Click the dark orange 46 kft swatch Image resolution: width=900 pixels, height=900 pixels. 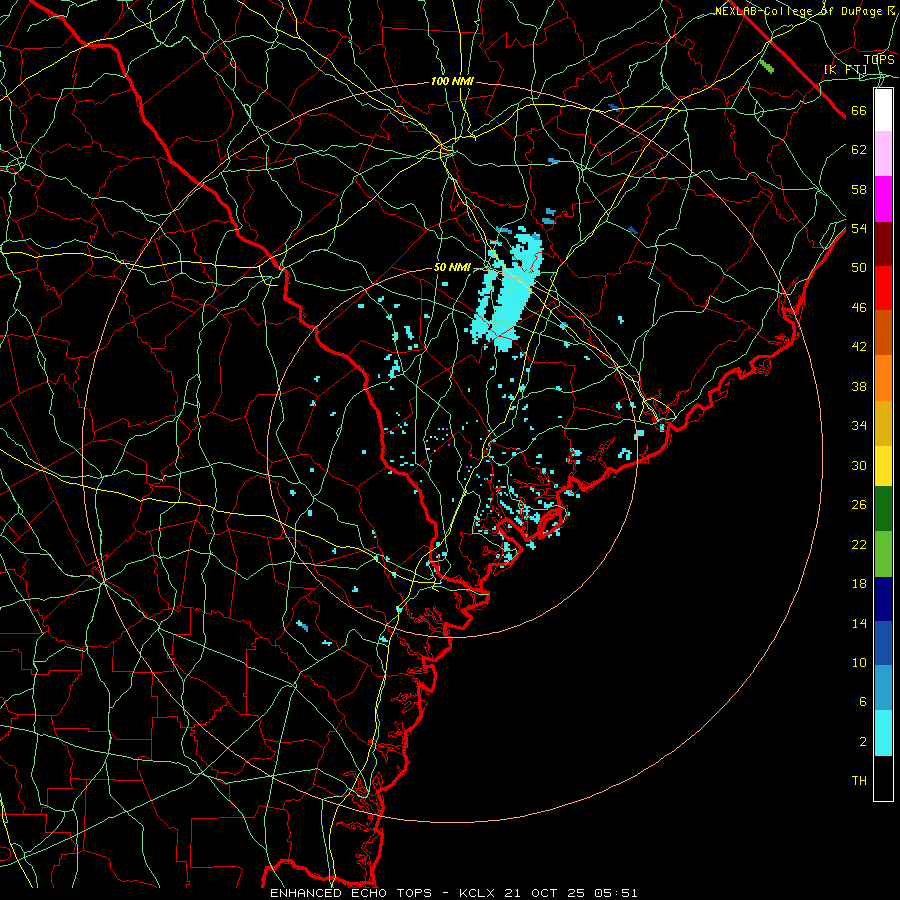tap(883, 333)
